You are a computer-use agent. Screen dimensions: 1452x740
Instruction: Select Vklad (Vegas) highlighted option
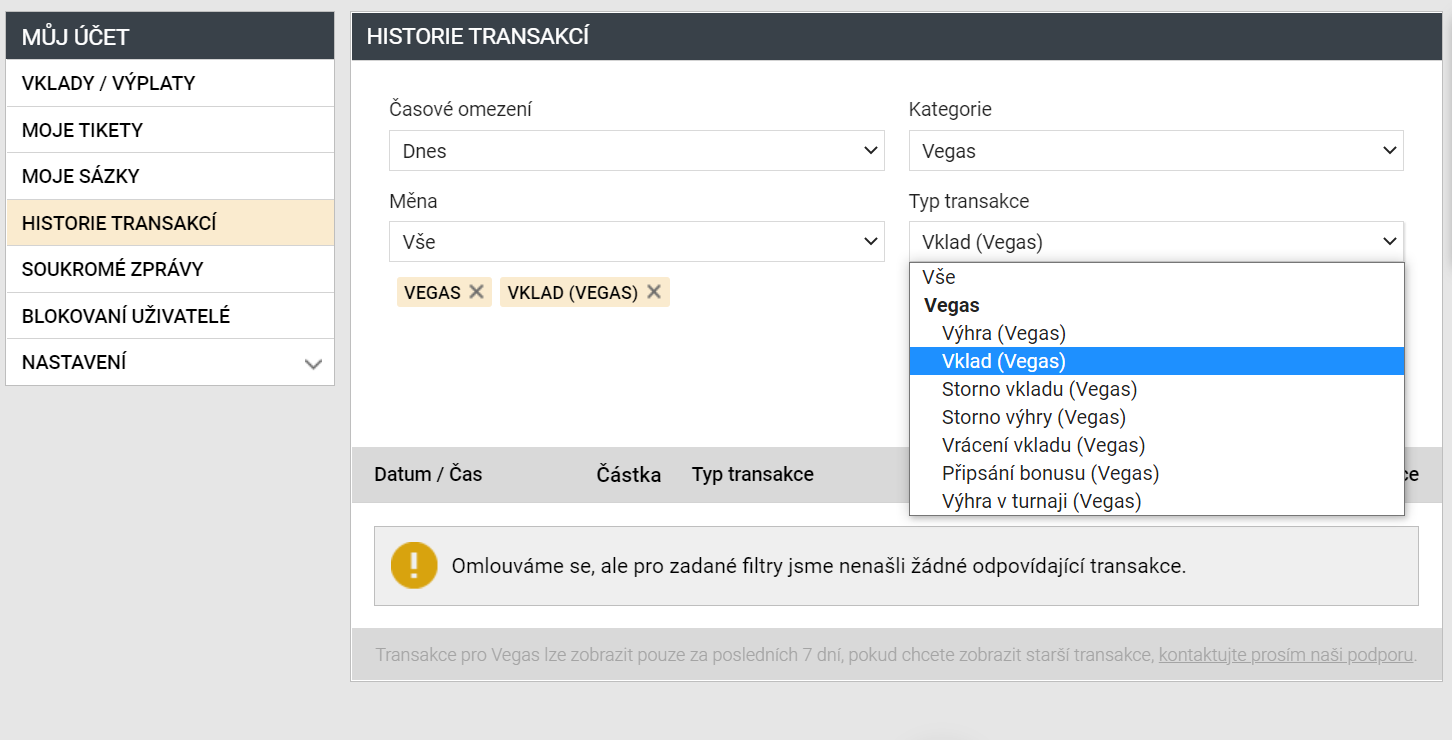click(x=1004, y=361)
